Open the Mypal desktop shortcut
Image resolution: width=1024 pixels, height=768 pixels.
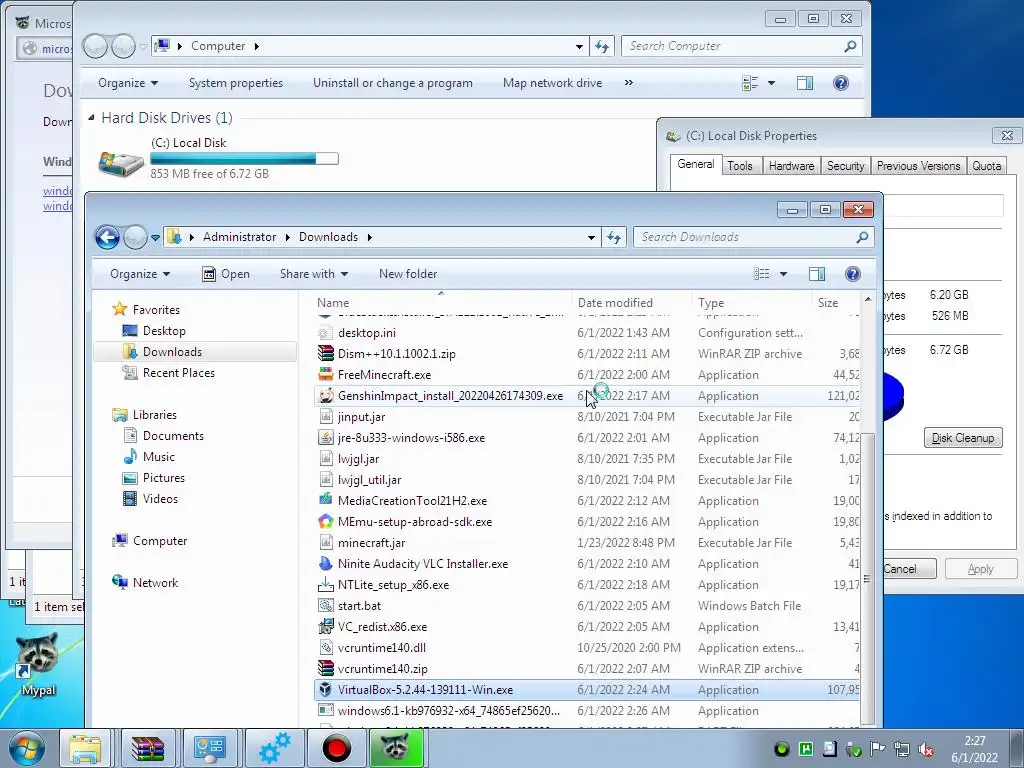[37, 663]
